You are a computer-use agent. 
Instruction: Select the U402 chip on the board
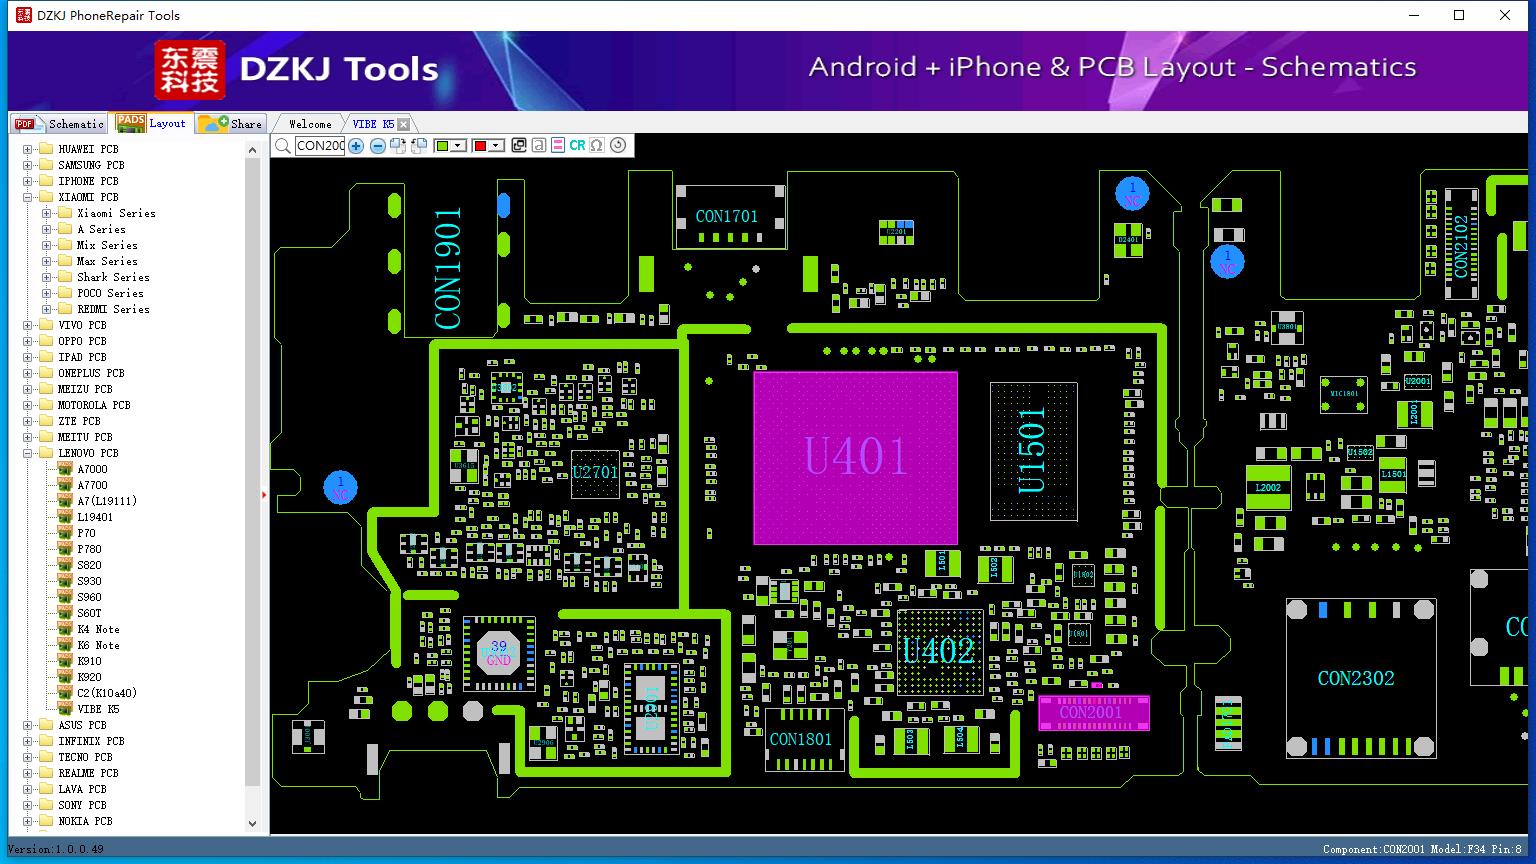(938, 652)
